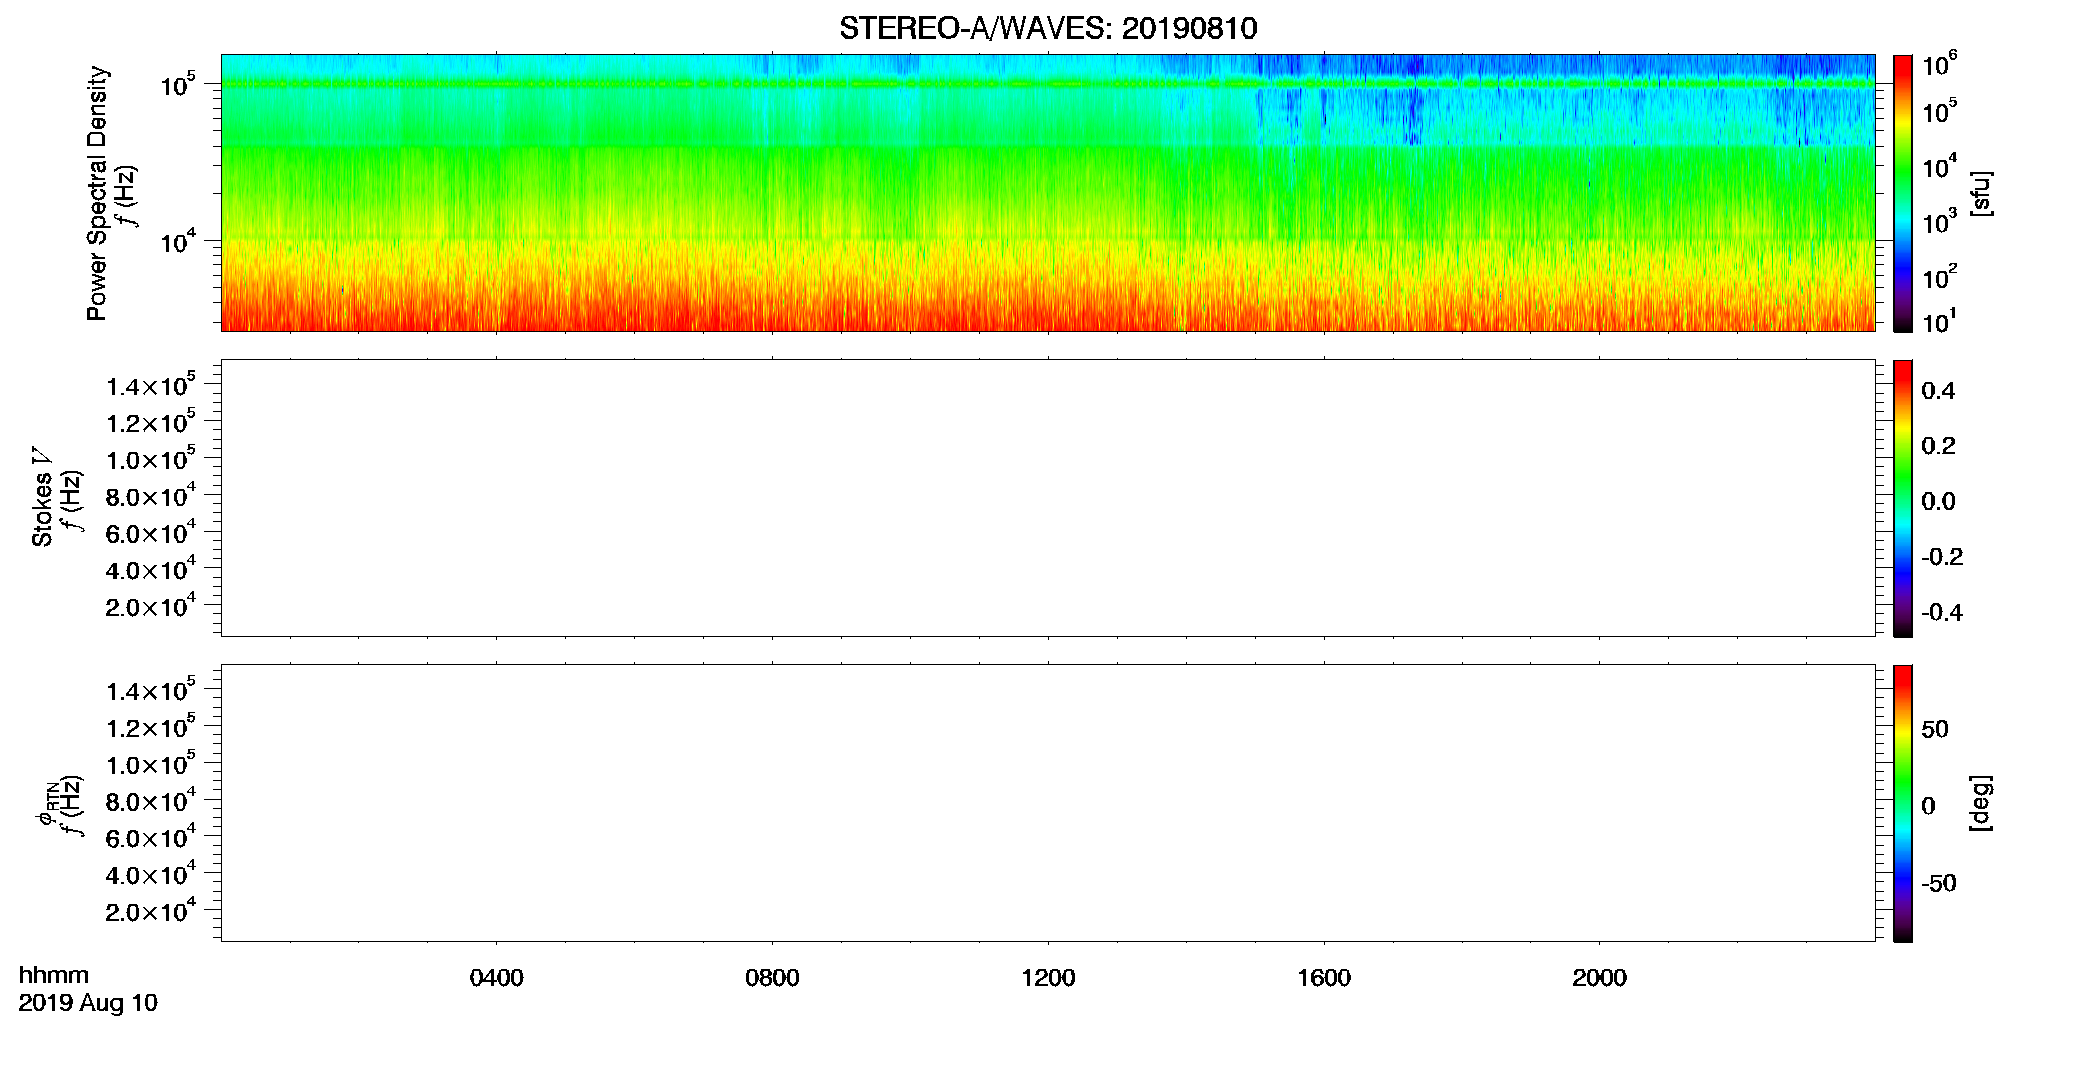2096x1080 pixels.
Task: Click the phi RTN degrees colorbar
Action: [x=1903, y=803]
